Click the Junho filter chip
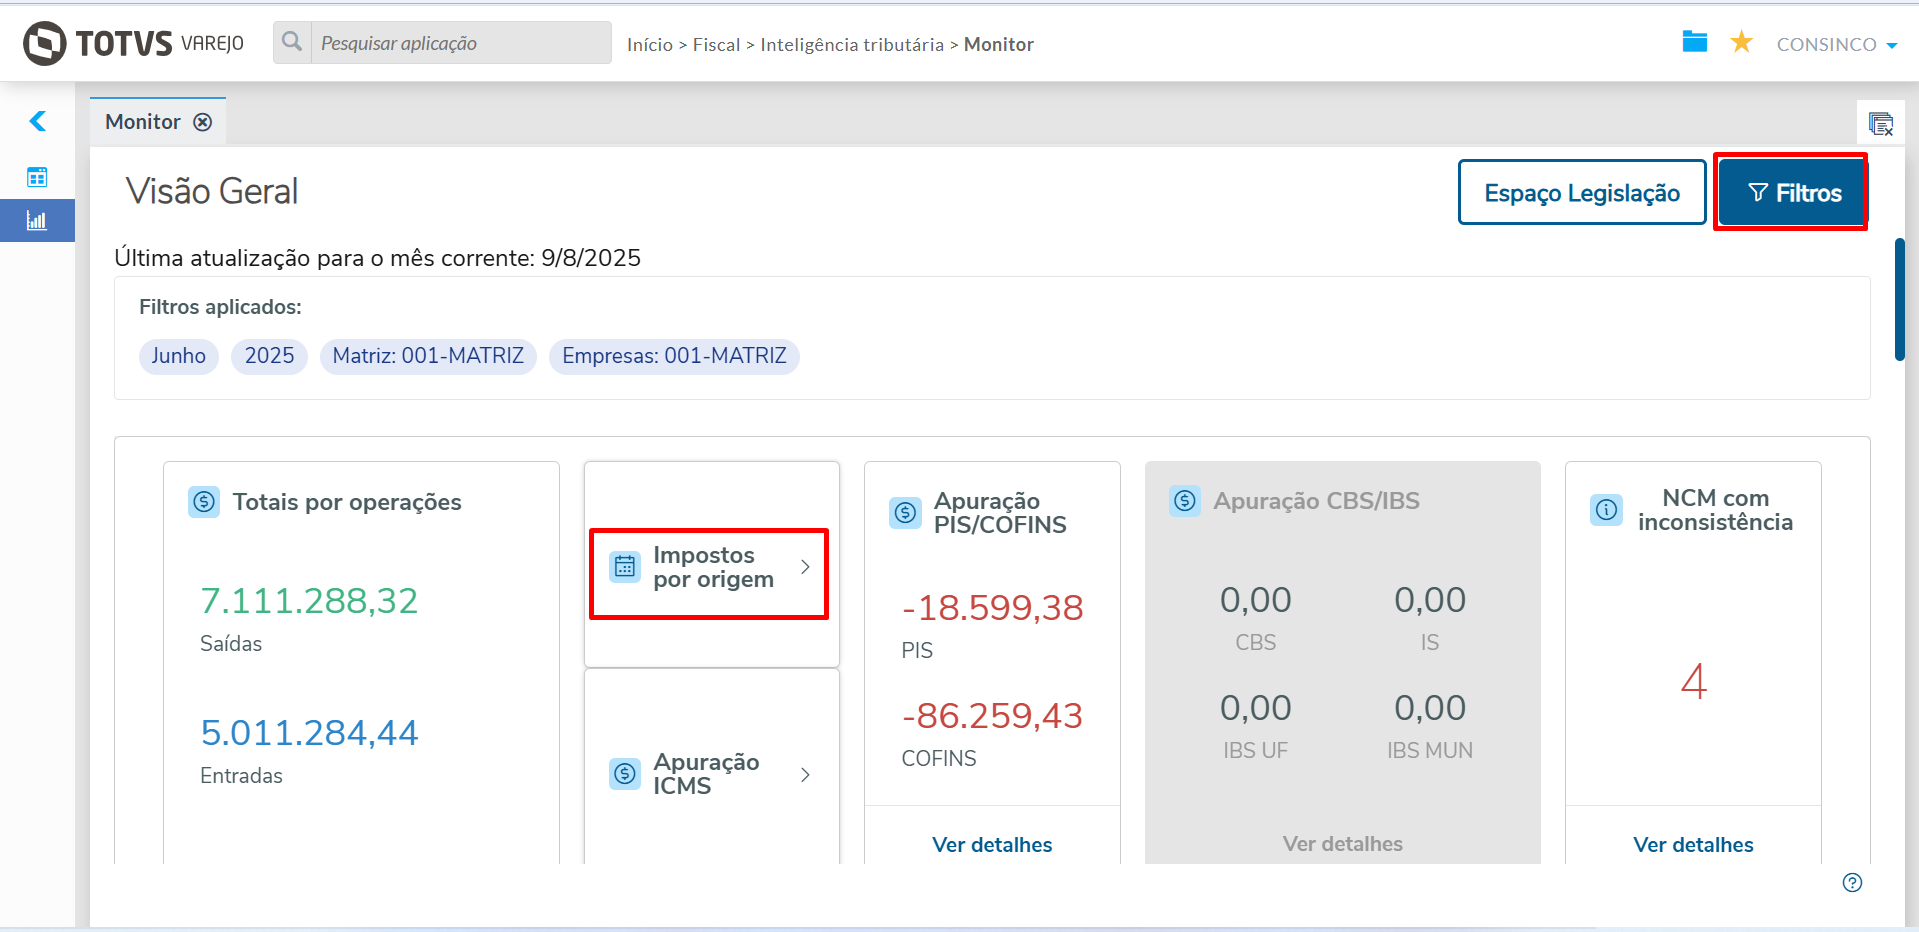 [179, 356]
